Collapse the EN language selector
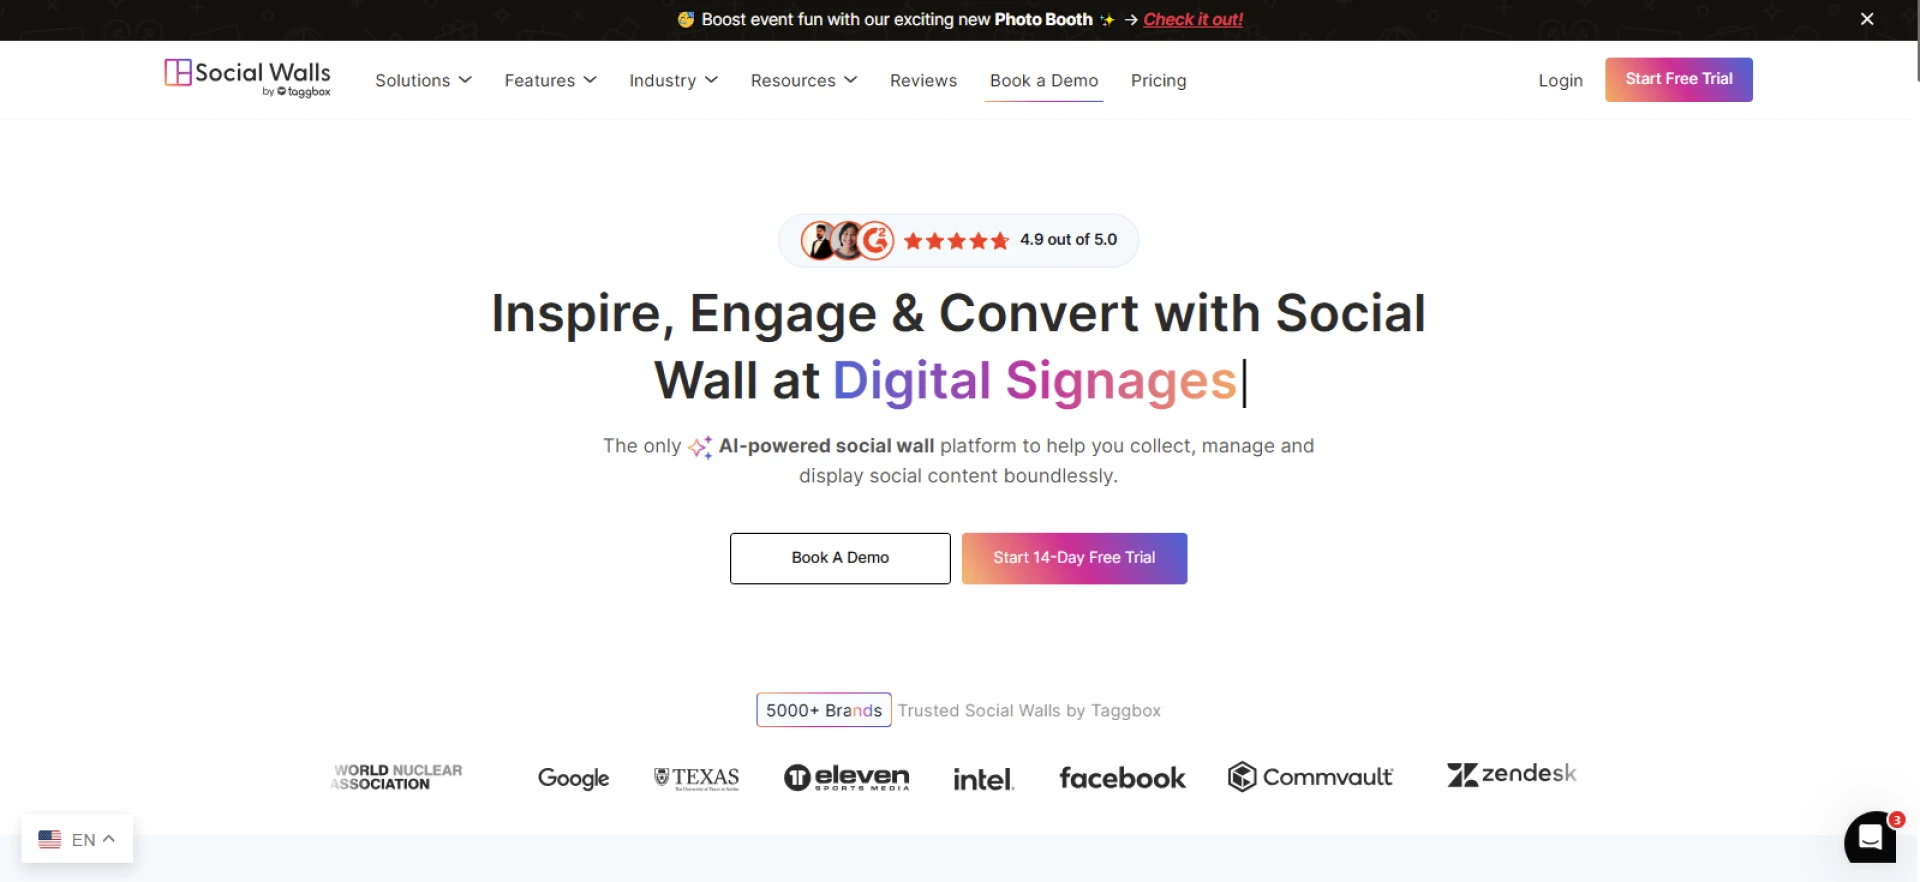1920x882 pixels. click(109, 838)
